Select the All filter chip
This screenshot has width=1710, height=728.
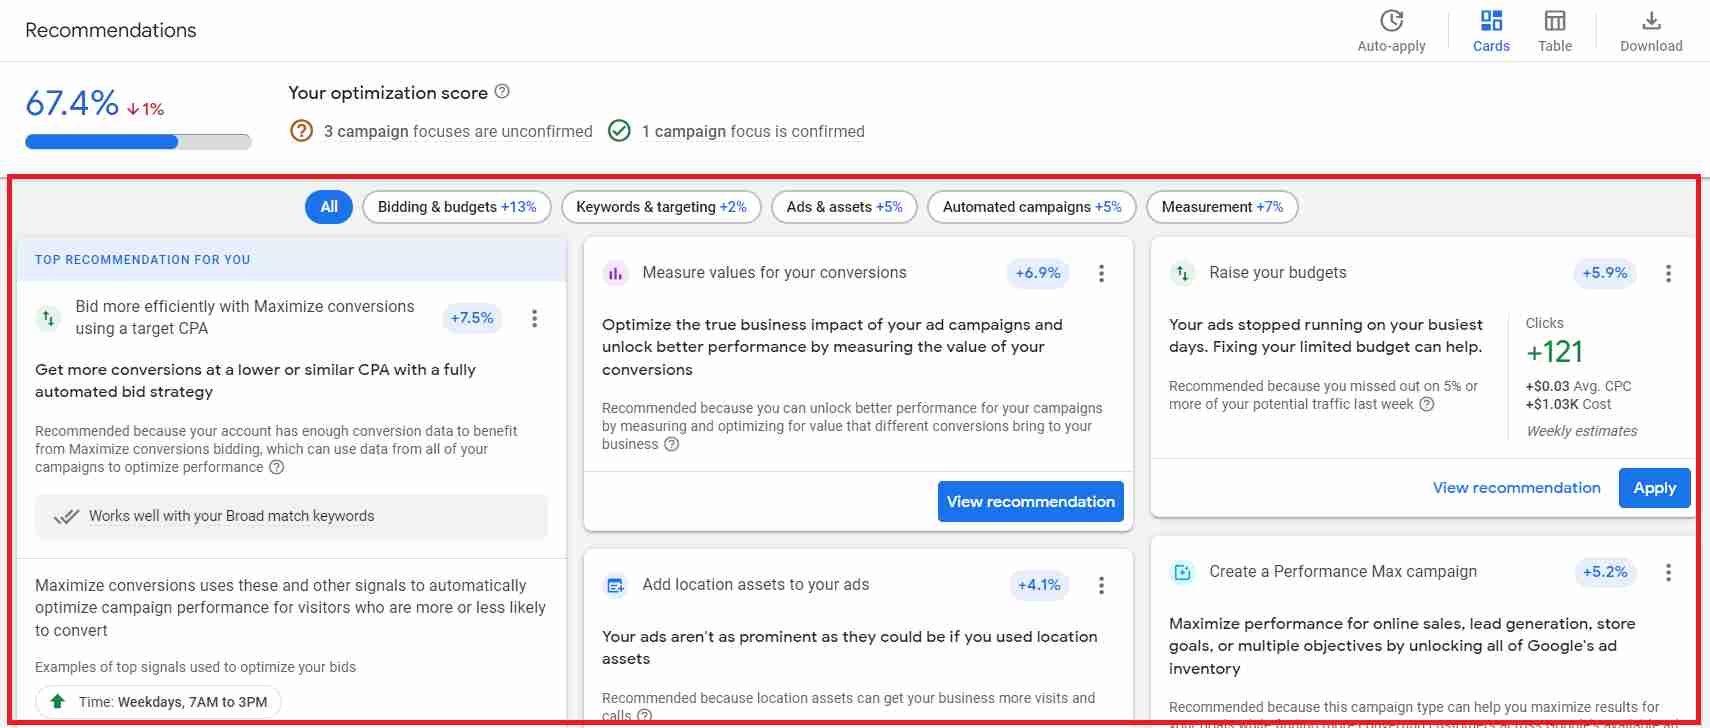coord(329,207)
